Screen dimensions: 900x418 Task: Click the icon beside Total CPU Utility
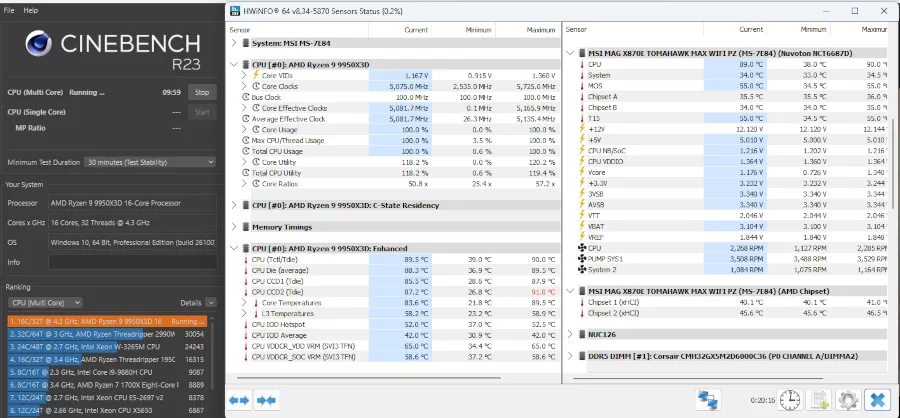point(246,173)
